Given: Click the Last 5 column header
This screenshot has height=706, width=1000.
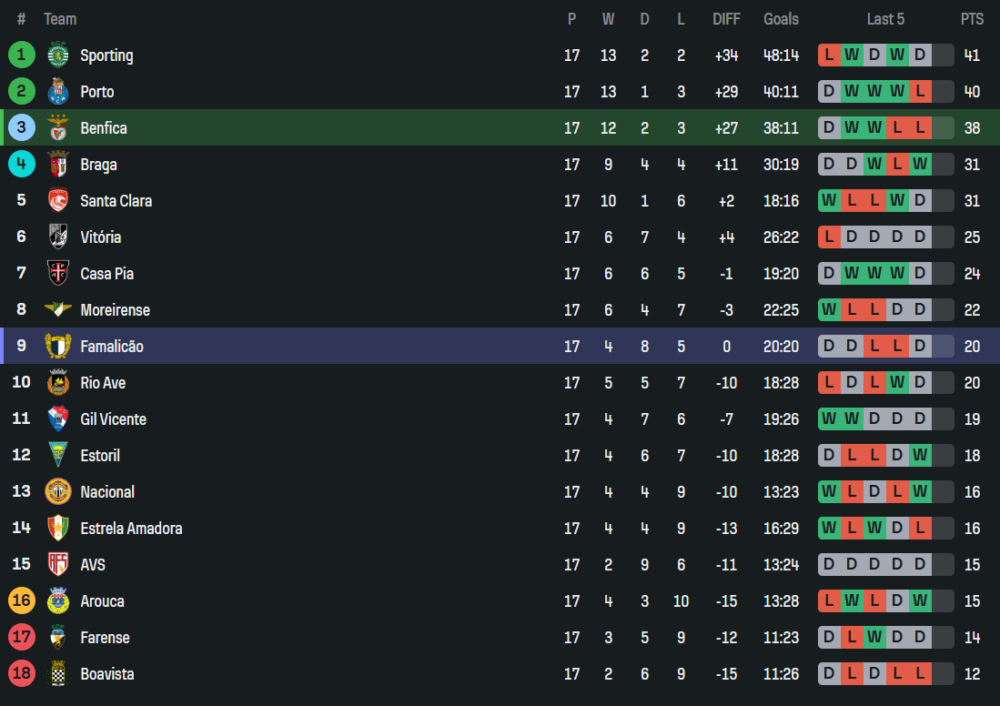Looking at the screenshot, I should (x=885, y=19).
